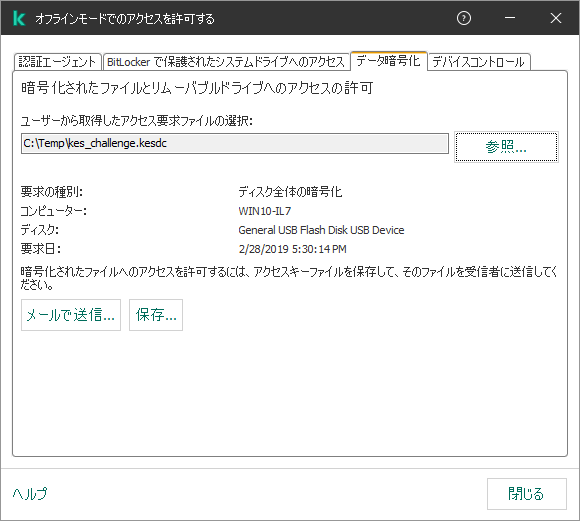
Task: Open the BitLocker で保護されたシステムドライブへのアクセス tab
Action: (x=226, y=62)
